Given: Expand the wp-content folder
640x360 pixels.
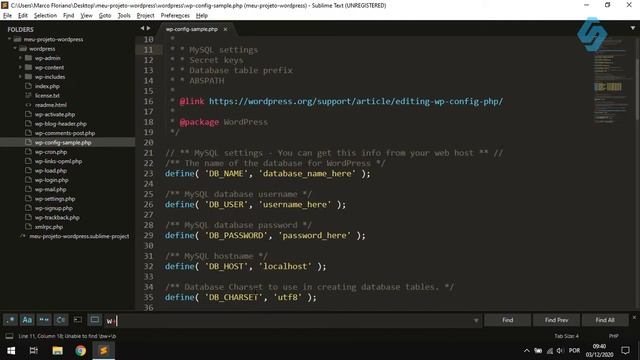Looking at the screenshot, I should [20, 67].
